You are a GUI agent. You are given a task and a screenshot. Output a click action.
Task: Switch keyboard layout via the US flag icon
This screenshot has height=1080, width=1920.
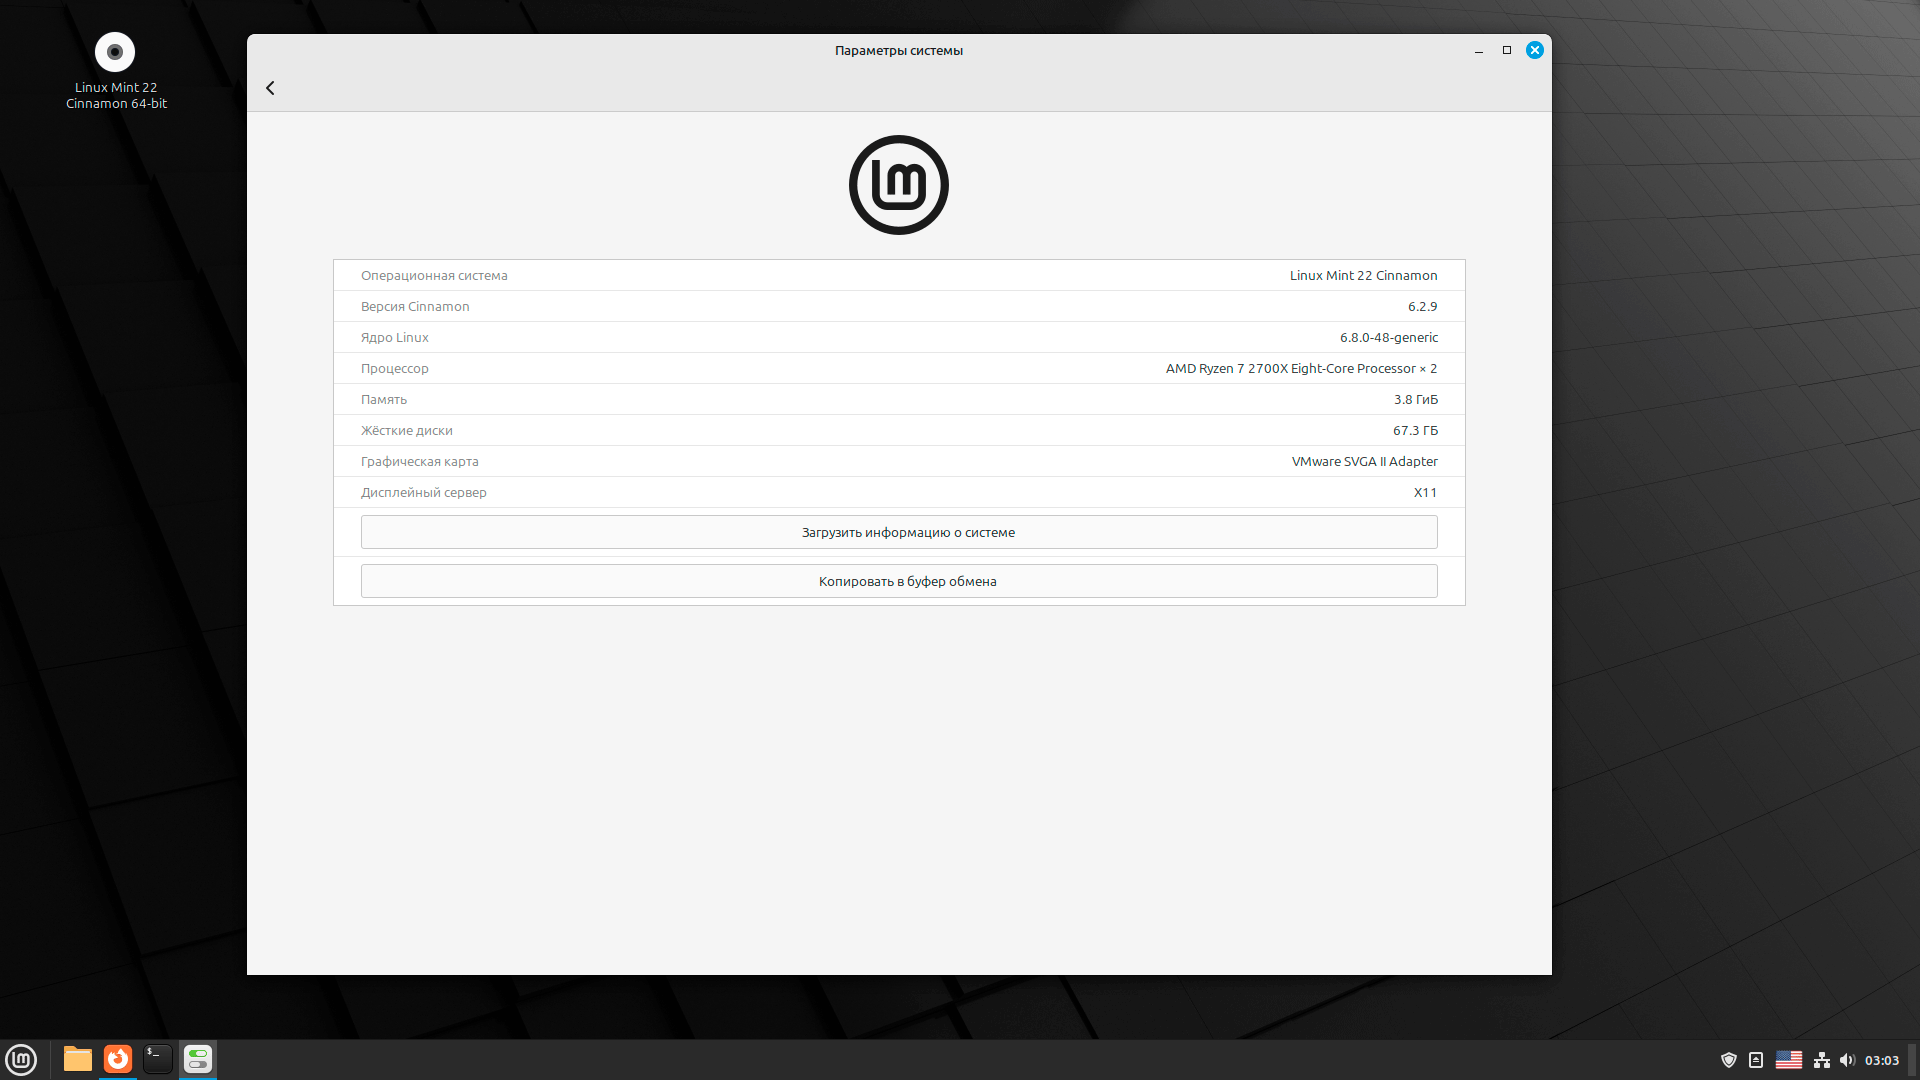[1790, 1059]
